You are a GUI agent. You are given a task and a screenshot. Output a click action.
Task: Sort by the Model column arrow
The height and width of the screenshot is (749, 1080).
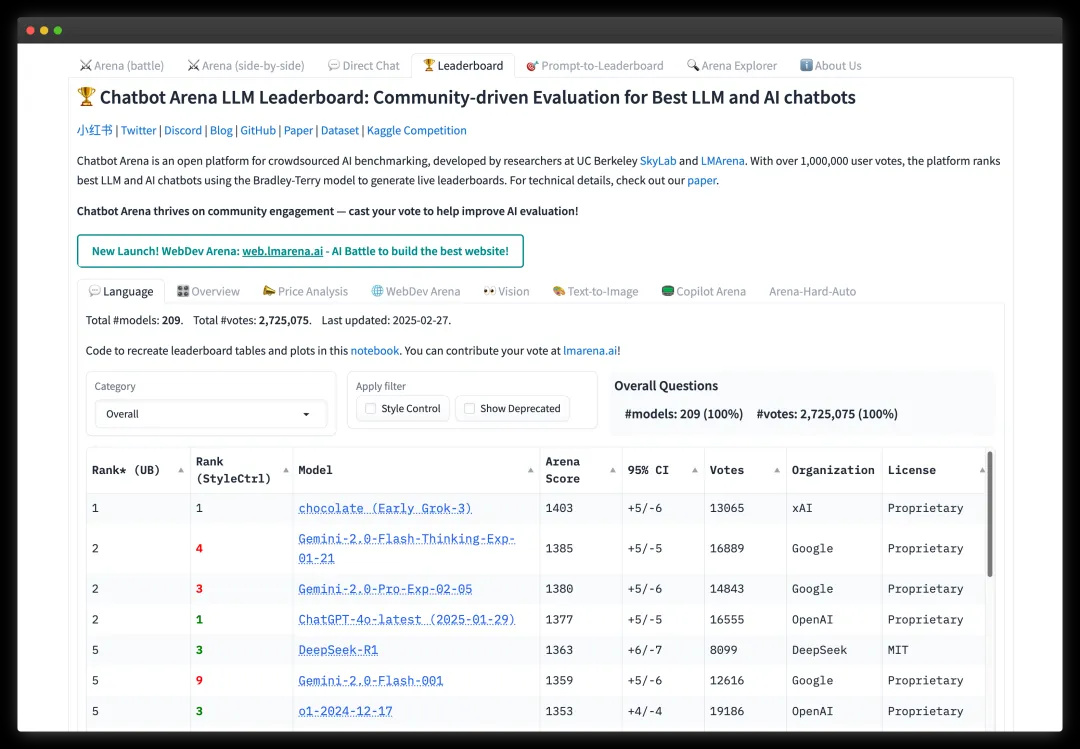tap(530, 470)
